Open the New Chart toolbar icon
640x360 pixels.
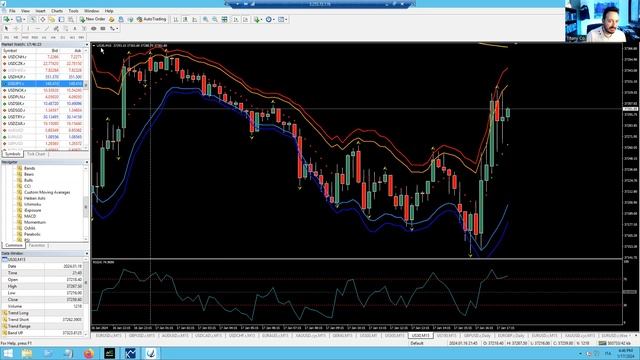pyautogui.click(x=7, y=19)
